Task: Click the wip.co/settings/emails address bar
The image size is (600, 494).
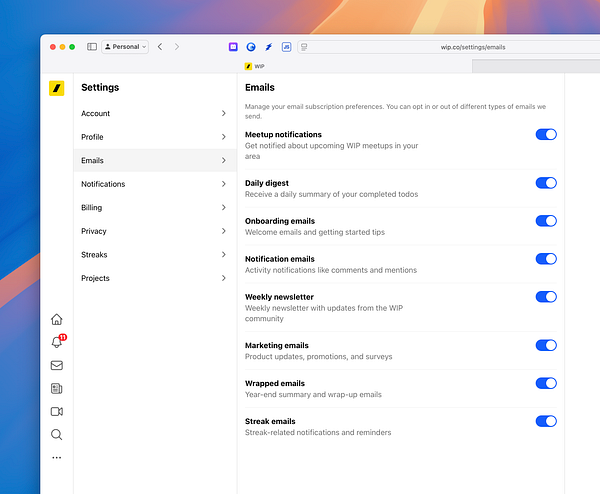Action: 449,47
